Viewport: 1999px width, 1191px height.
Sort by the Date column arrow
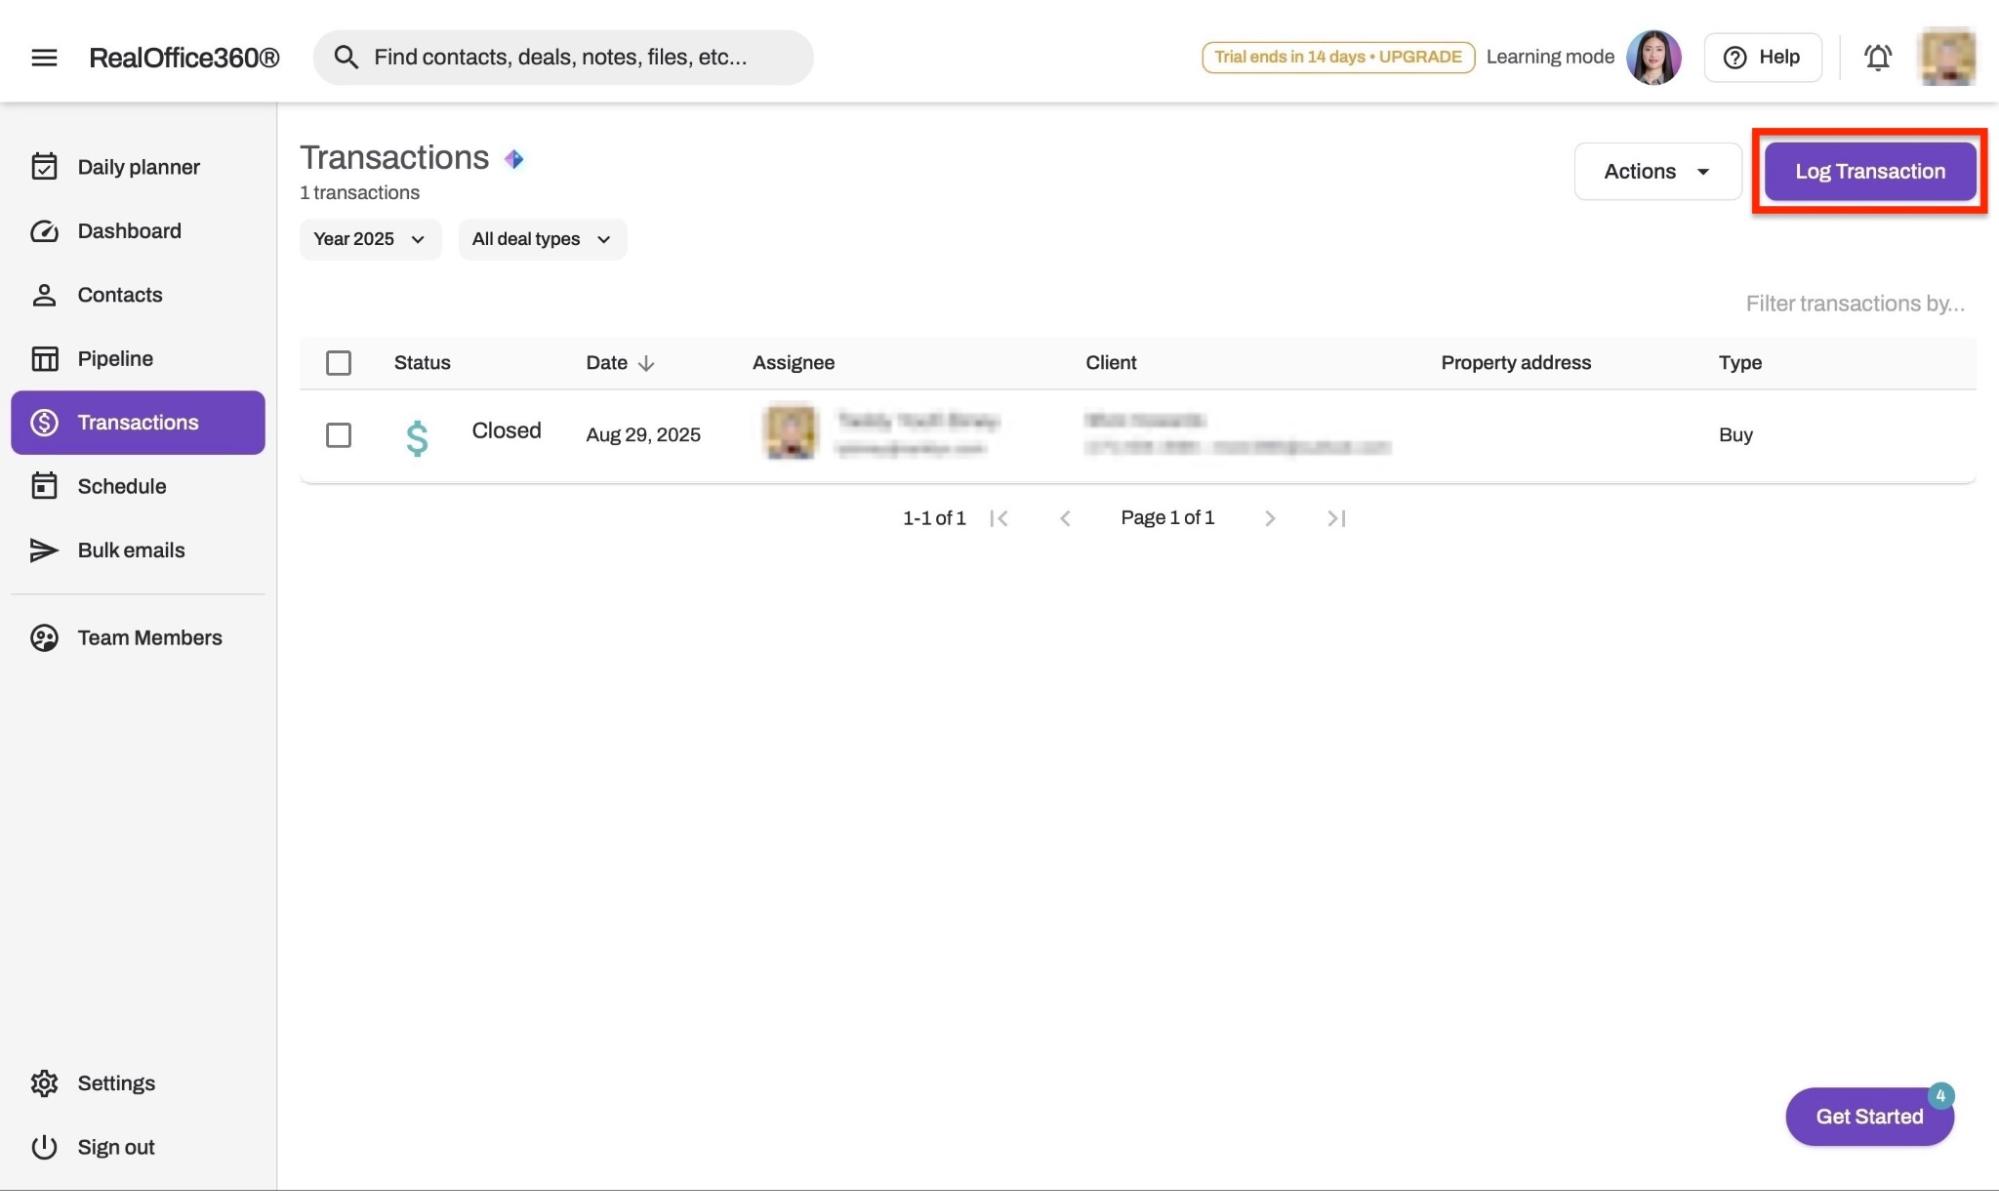coord(646,363)
